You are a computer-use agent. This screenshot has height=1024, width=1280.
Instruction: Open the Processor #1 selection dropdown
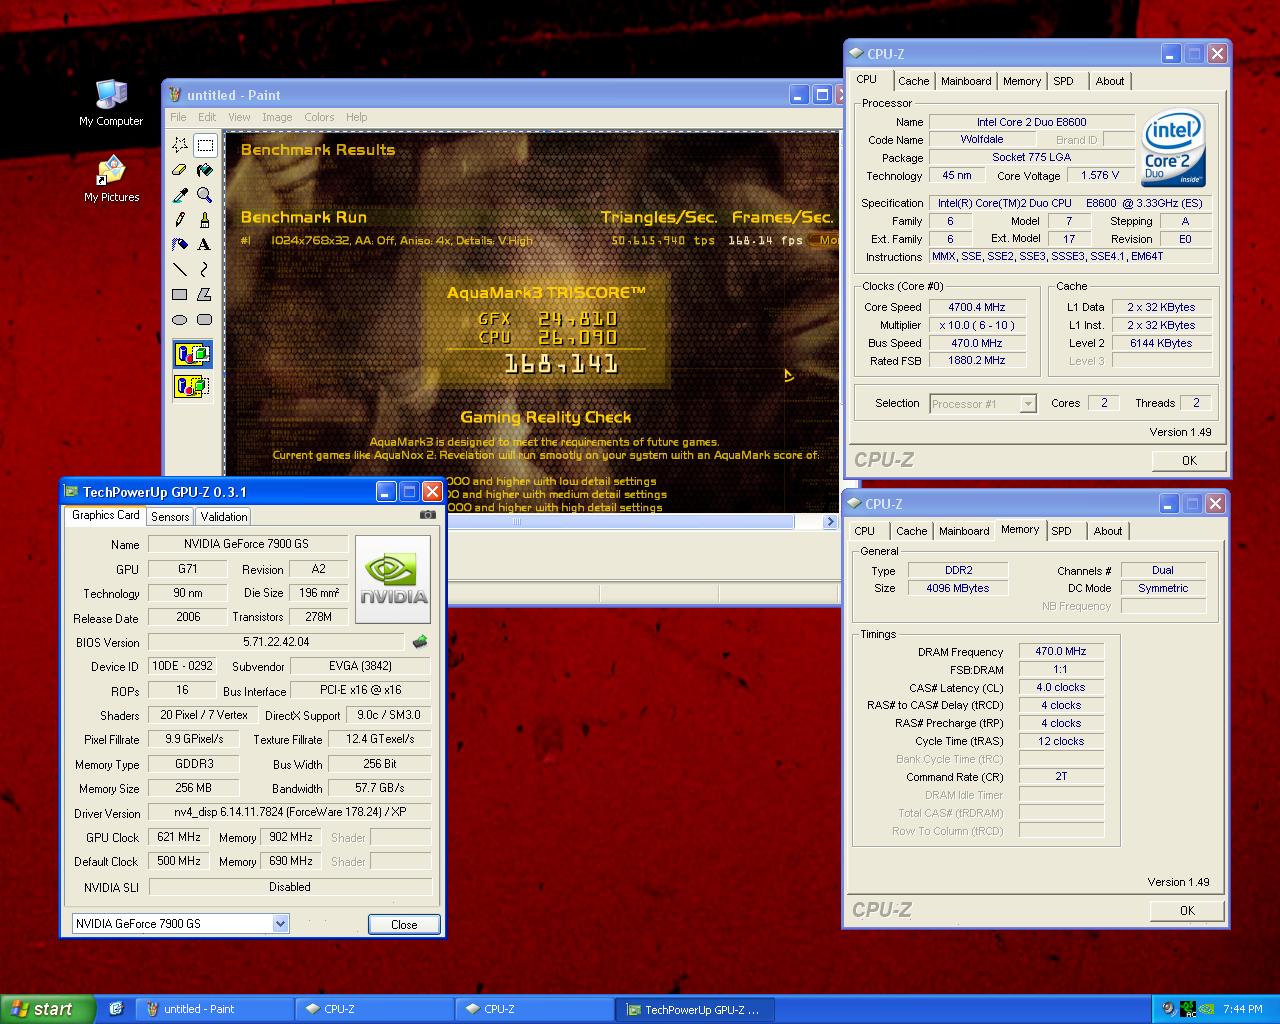[x=1028, y=404]
